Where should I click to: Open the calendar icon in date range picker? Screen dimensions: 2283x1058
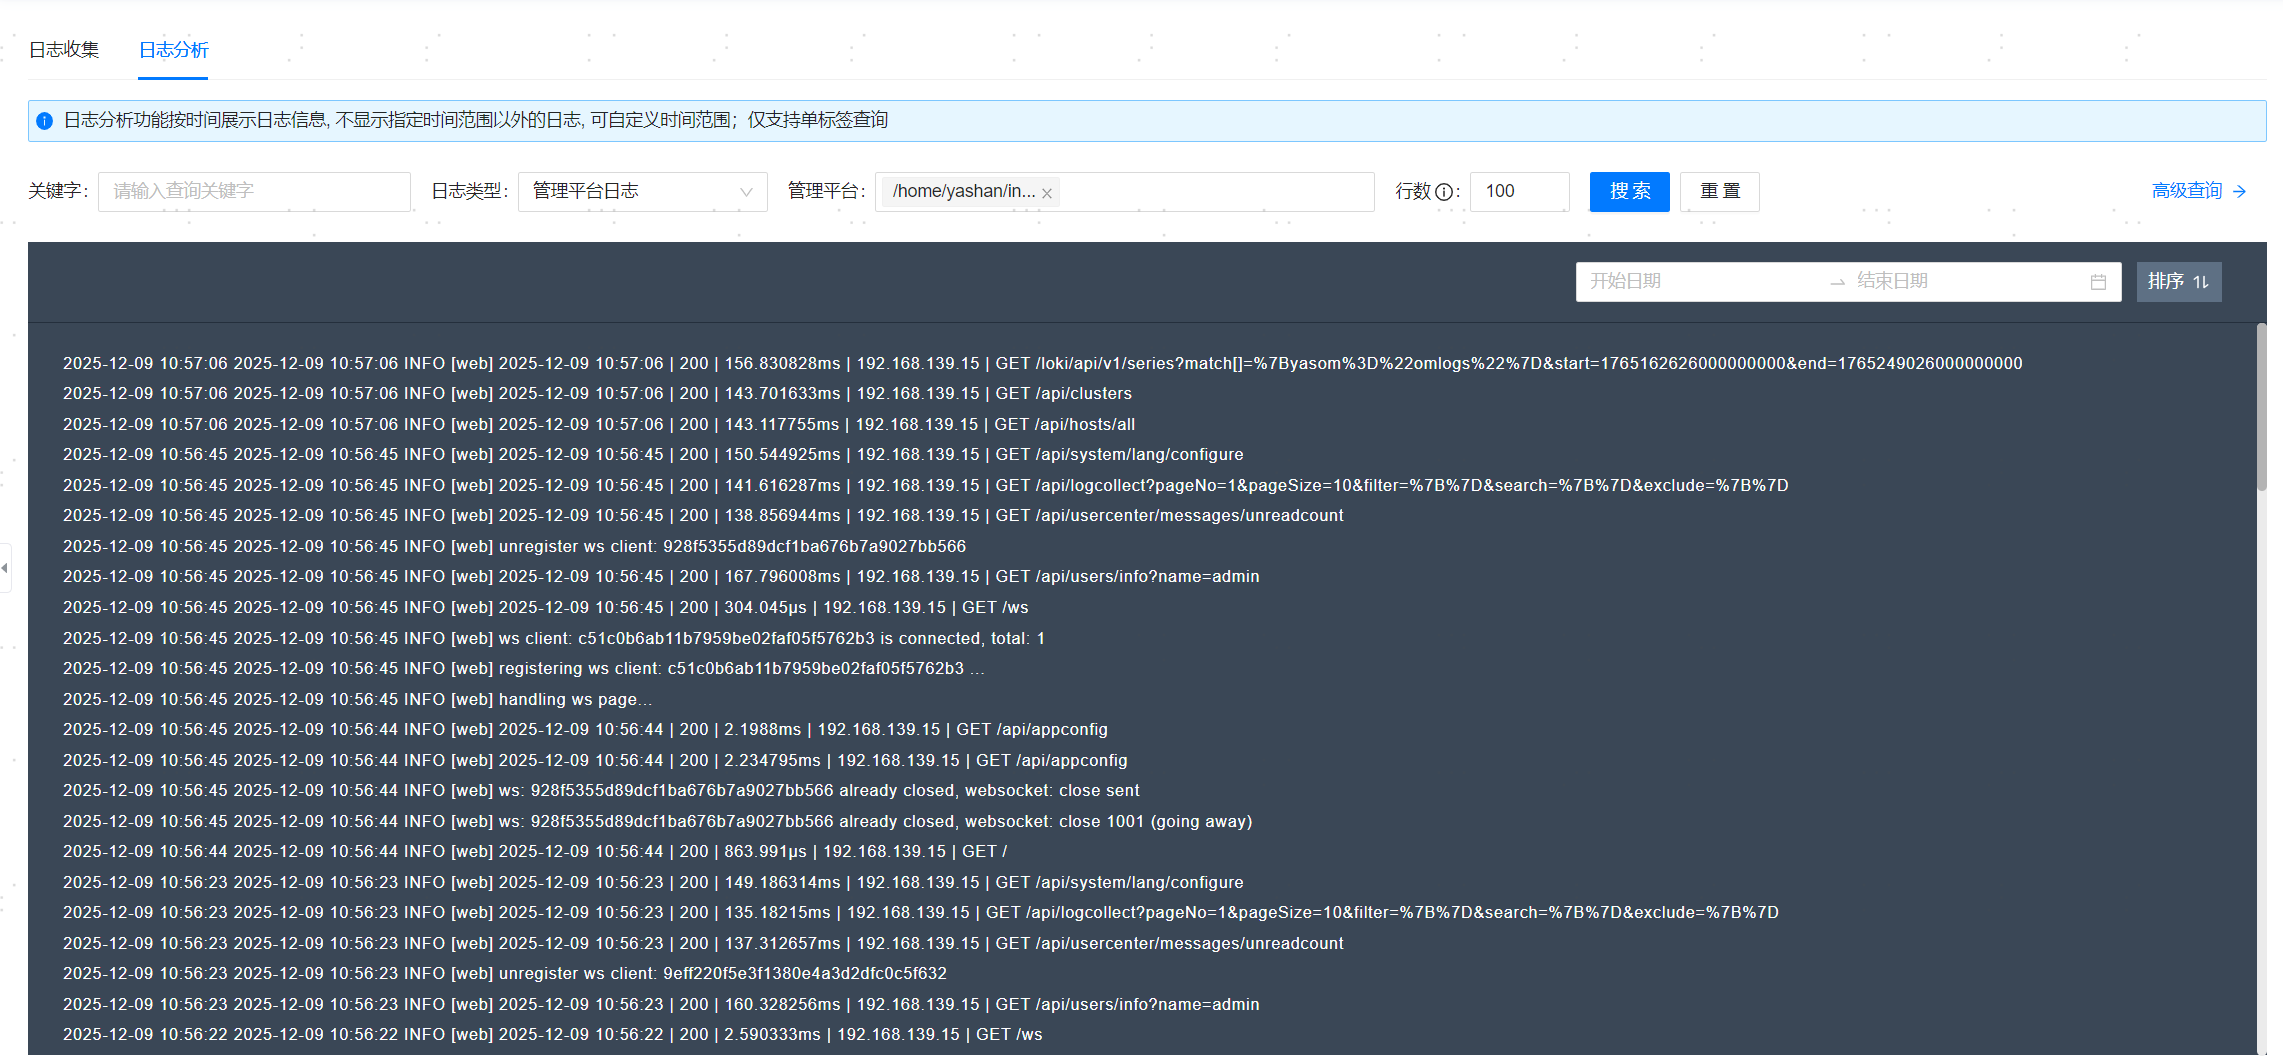(2098, 282)
